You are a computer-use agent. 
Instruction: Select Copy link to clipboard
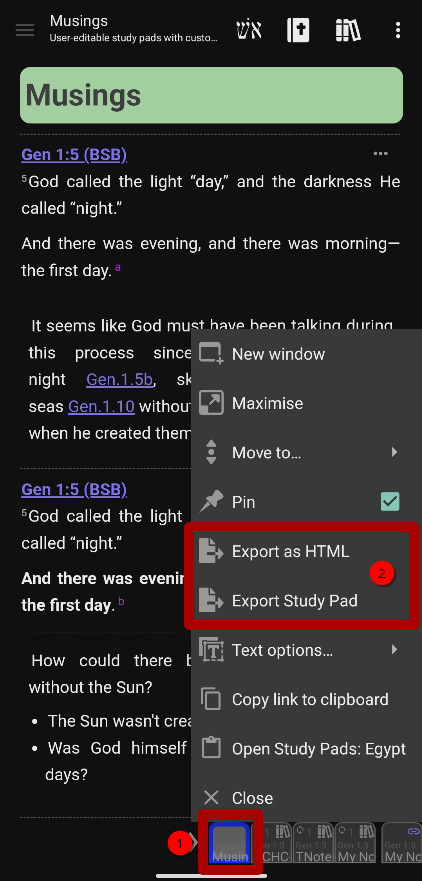point(306,700)
